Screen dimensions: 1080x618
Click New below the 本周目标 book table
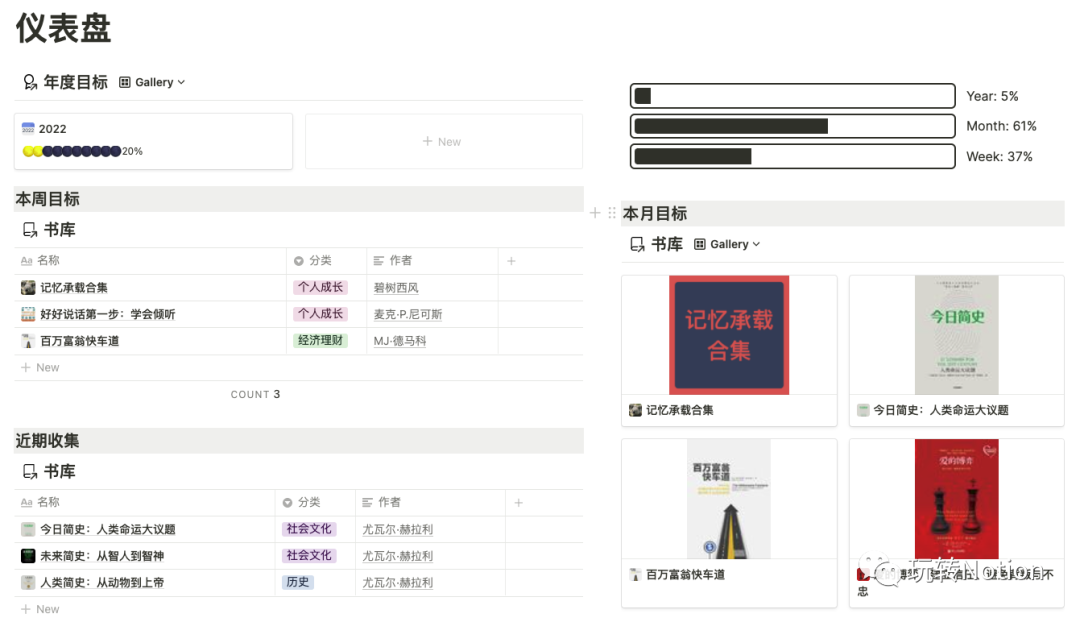point(40,367)
